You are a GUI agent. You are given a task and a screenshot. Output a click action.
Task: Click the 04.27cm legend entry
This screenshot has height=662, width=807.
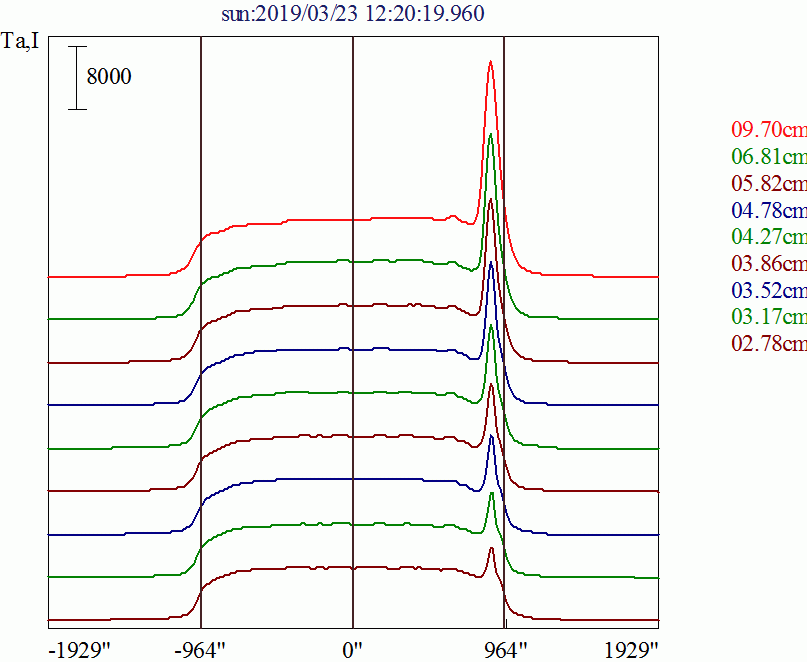tap(768, 237)
